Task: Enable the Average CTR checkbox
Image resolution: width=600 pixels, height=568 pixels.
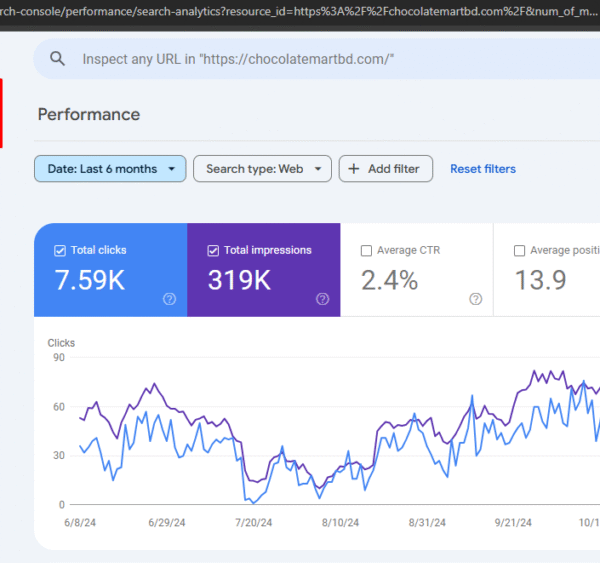Action: (x=366, y=251)
